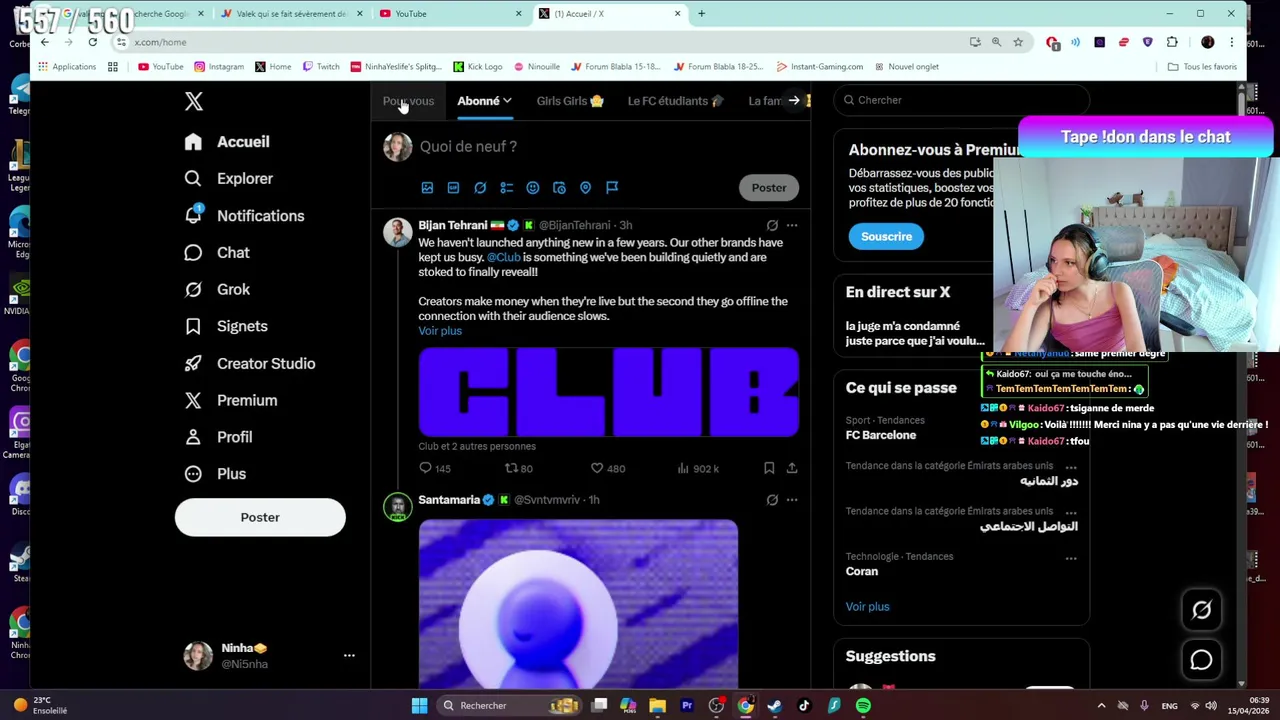Open Twitch bookmark in bookmarks bar
1280x720 pixels.
point(321,67)
